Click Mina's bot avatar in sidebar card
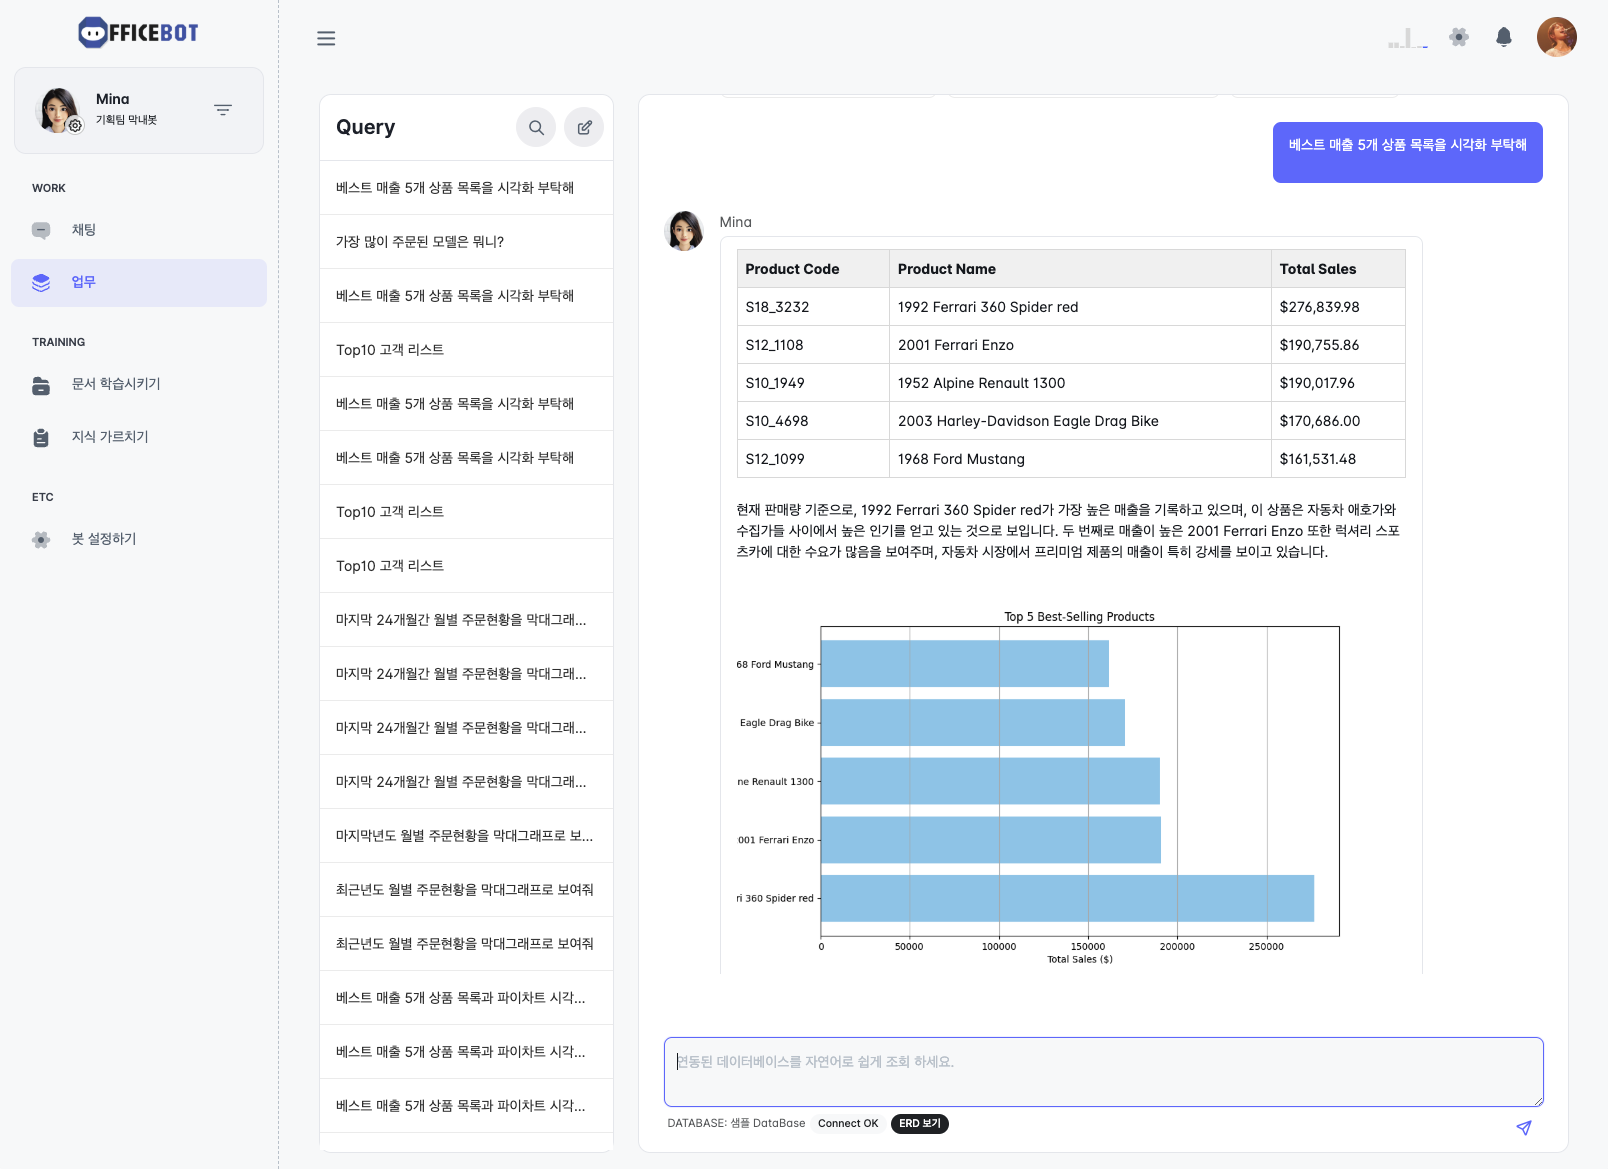The width and height of the screenshot is (1608, 1169). pyautogui.click(x=58, y=110)
